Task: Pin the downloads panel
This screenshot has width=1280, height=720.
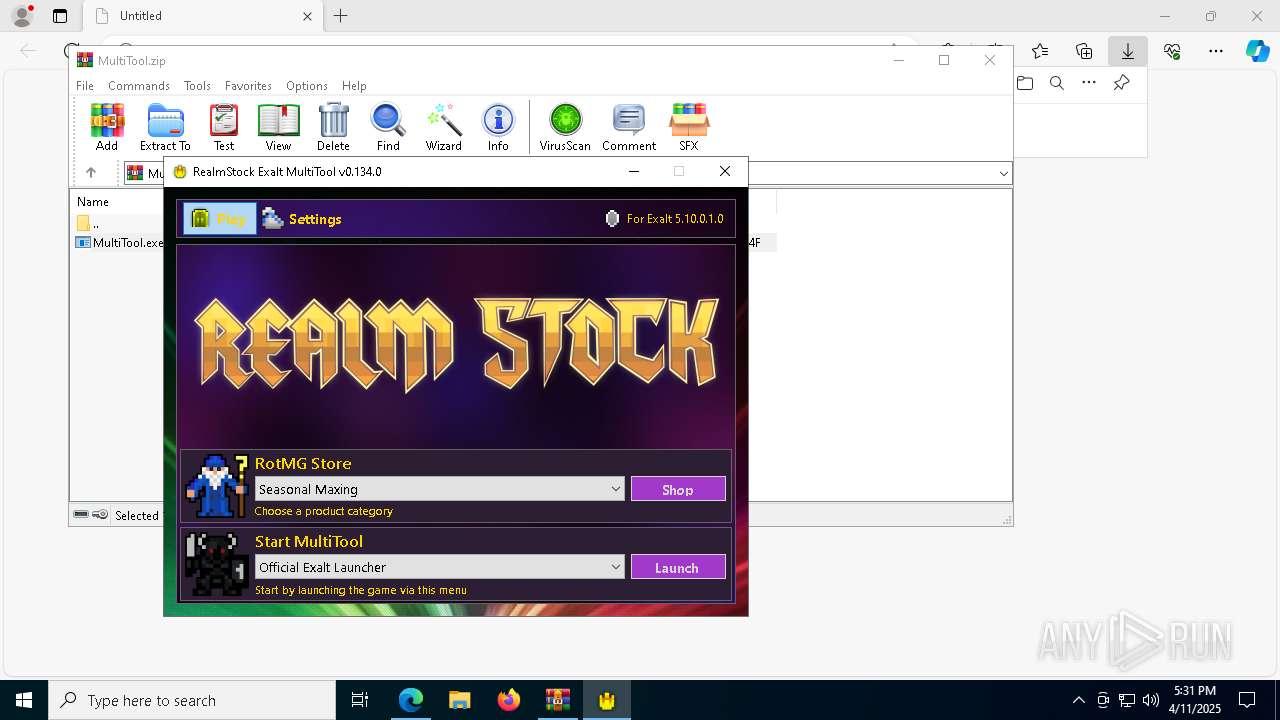Action: [x=1122, y=83]
